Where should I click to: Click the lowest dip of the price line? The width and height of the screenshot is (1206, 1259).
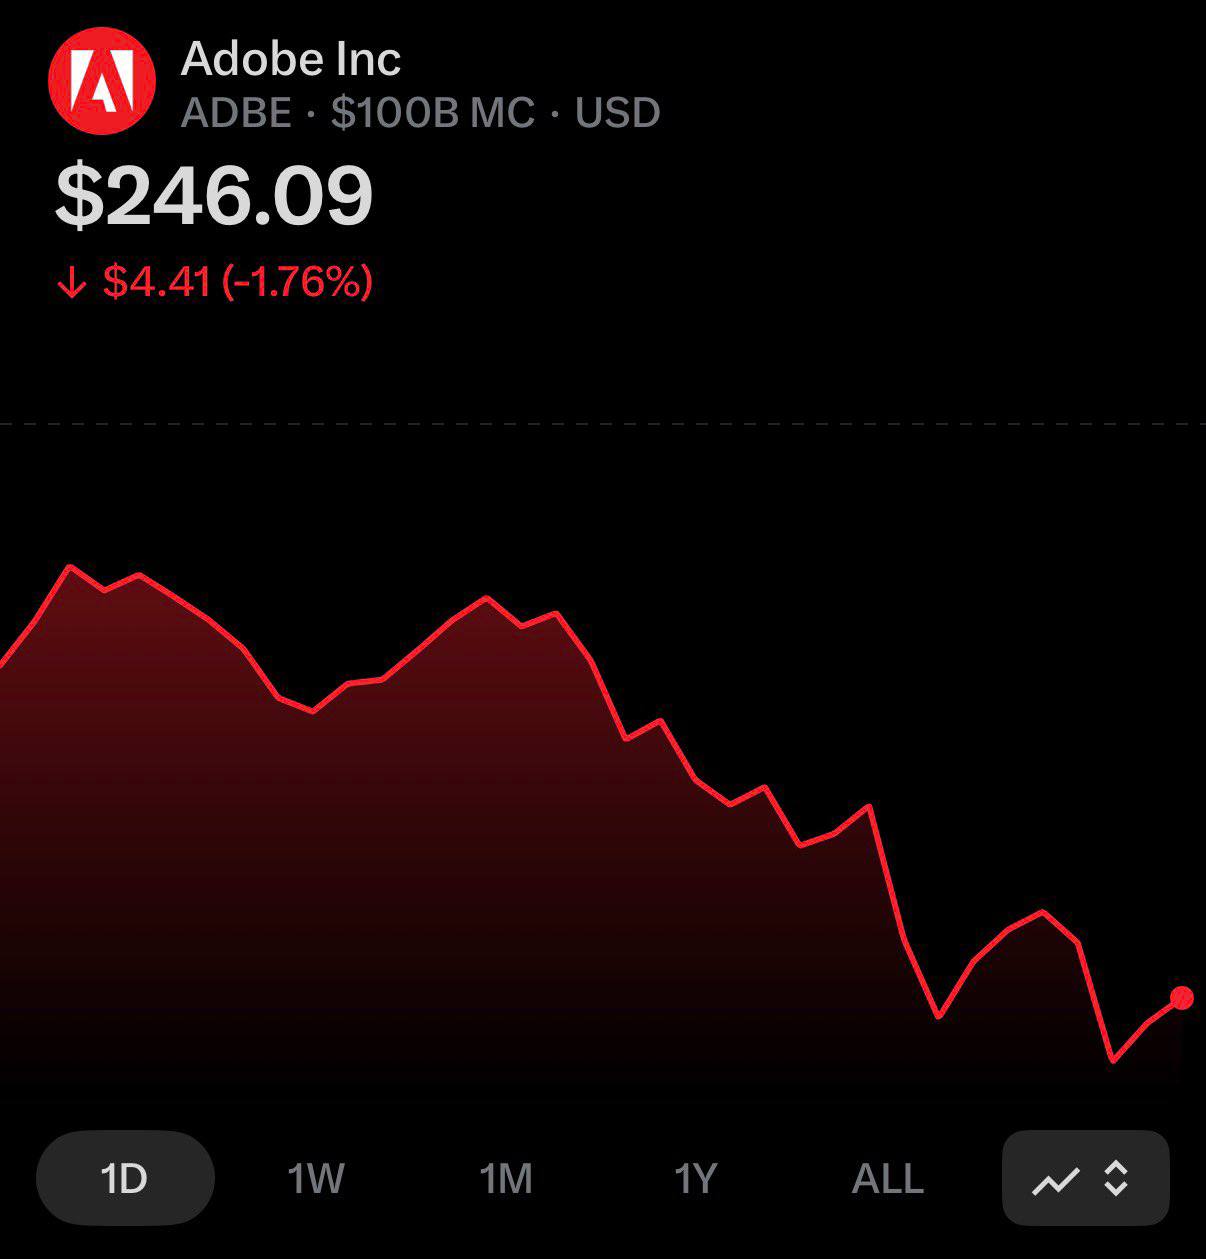pos(1113,1060)
